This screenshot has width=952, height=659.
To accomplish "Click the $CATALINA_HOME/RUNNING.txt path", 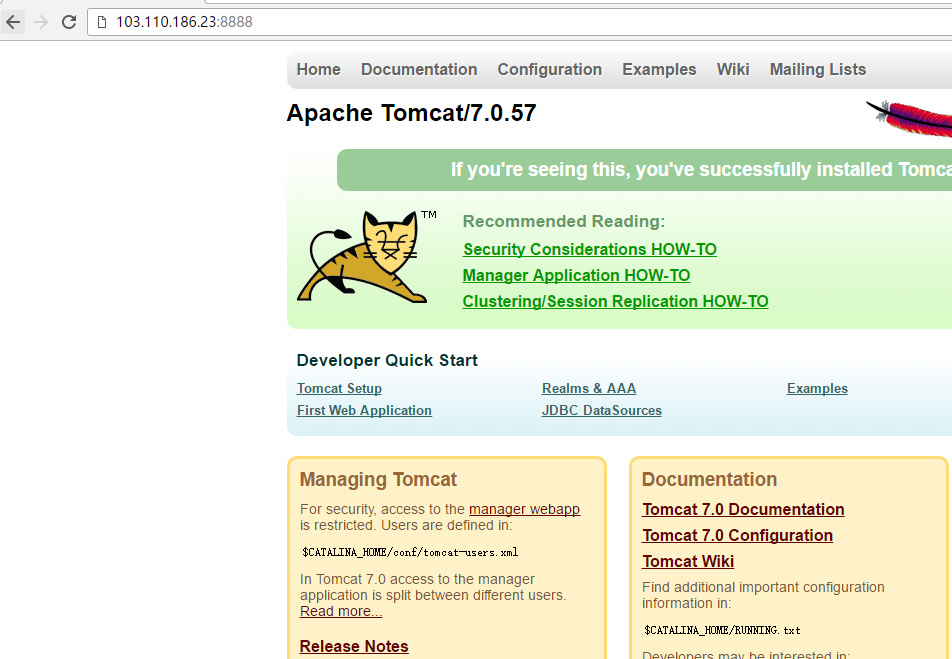I will 722,630.
